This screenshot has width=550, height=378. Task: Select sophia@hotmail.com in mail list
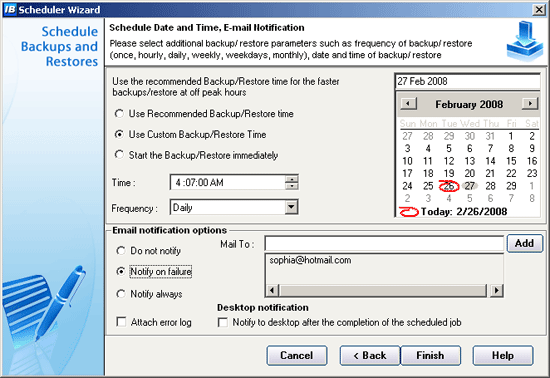310,260
